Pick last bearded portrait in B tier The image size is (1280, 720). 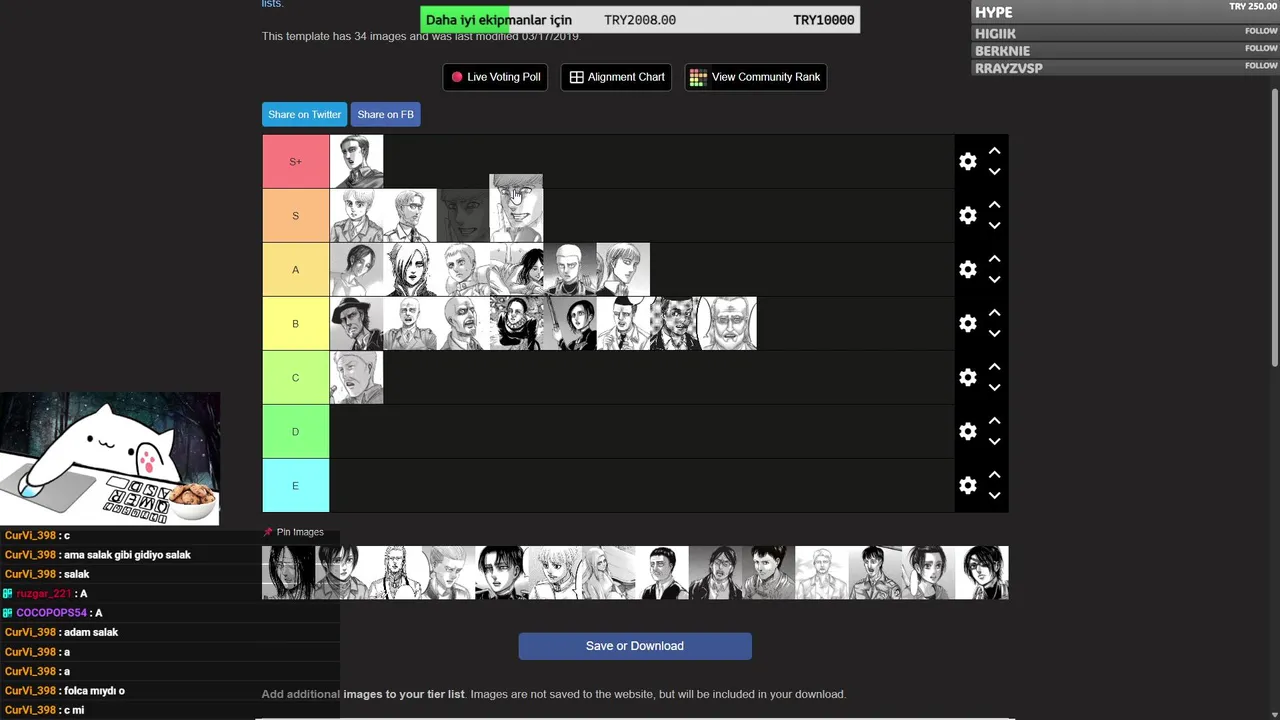[x=730, y=323]
